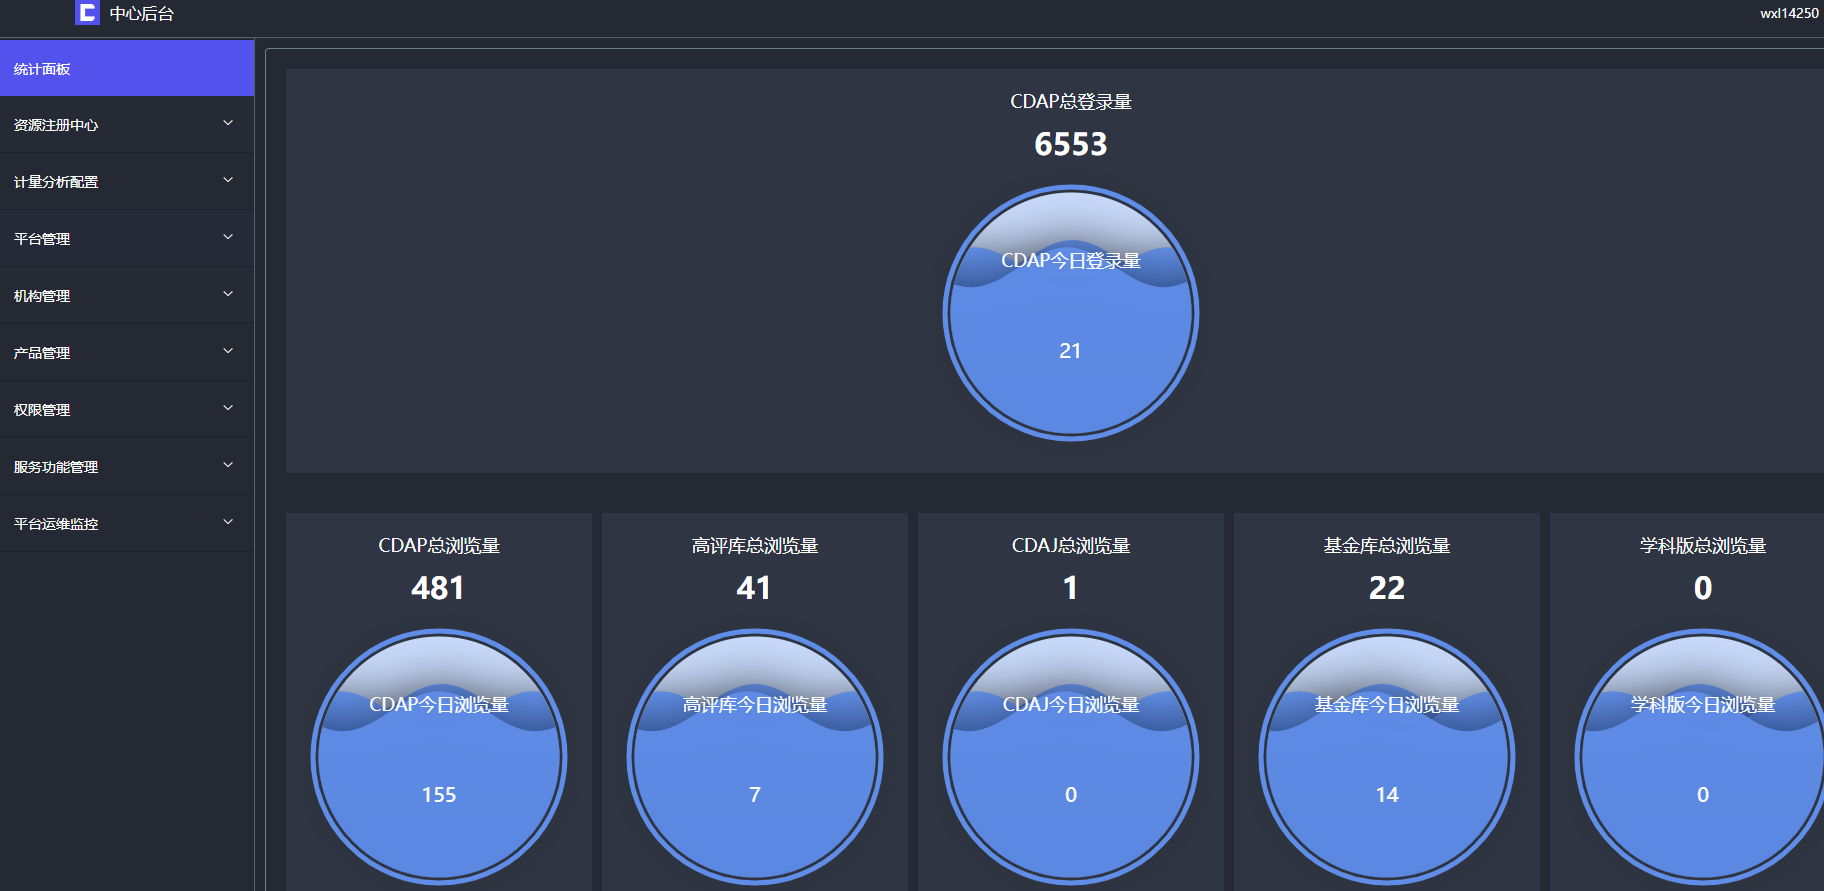1824x891 pixels.
Task: Expand the 资源注册中心 chevron
Action: click(228, 123)
